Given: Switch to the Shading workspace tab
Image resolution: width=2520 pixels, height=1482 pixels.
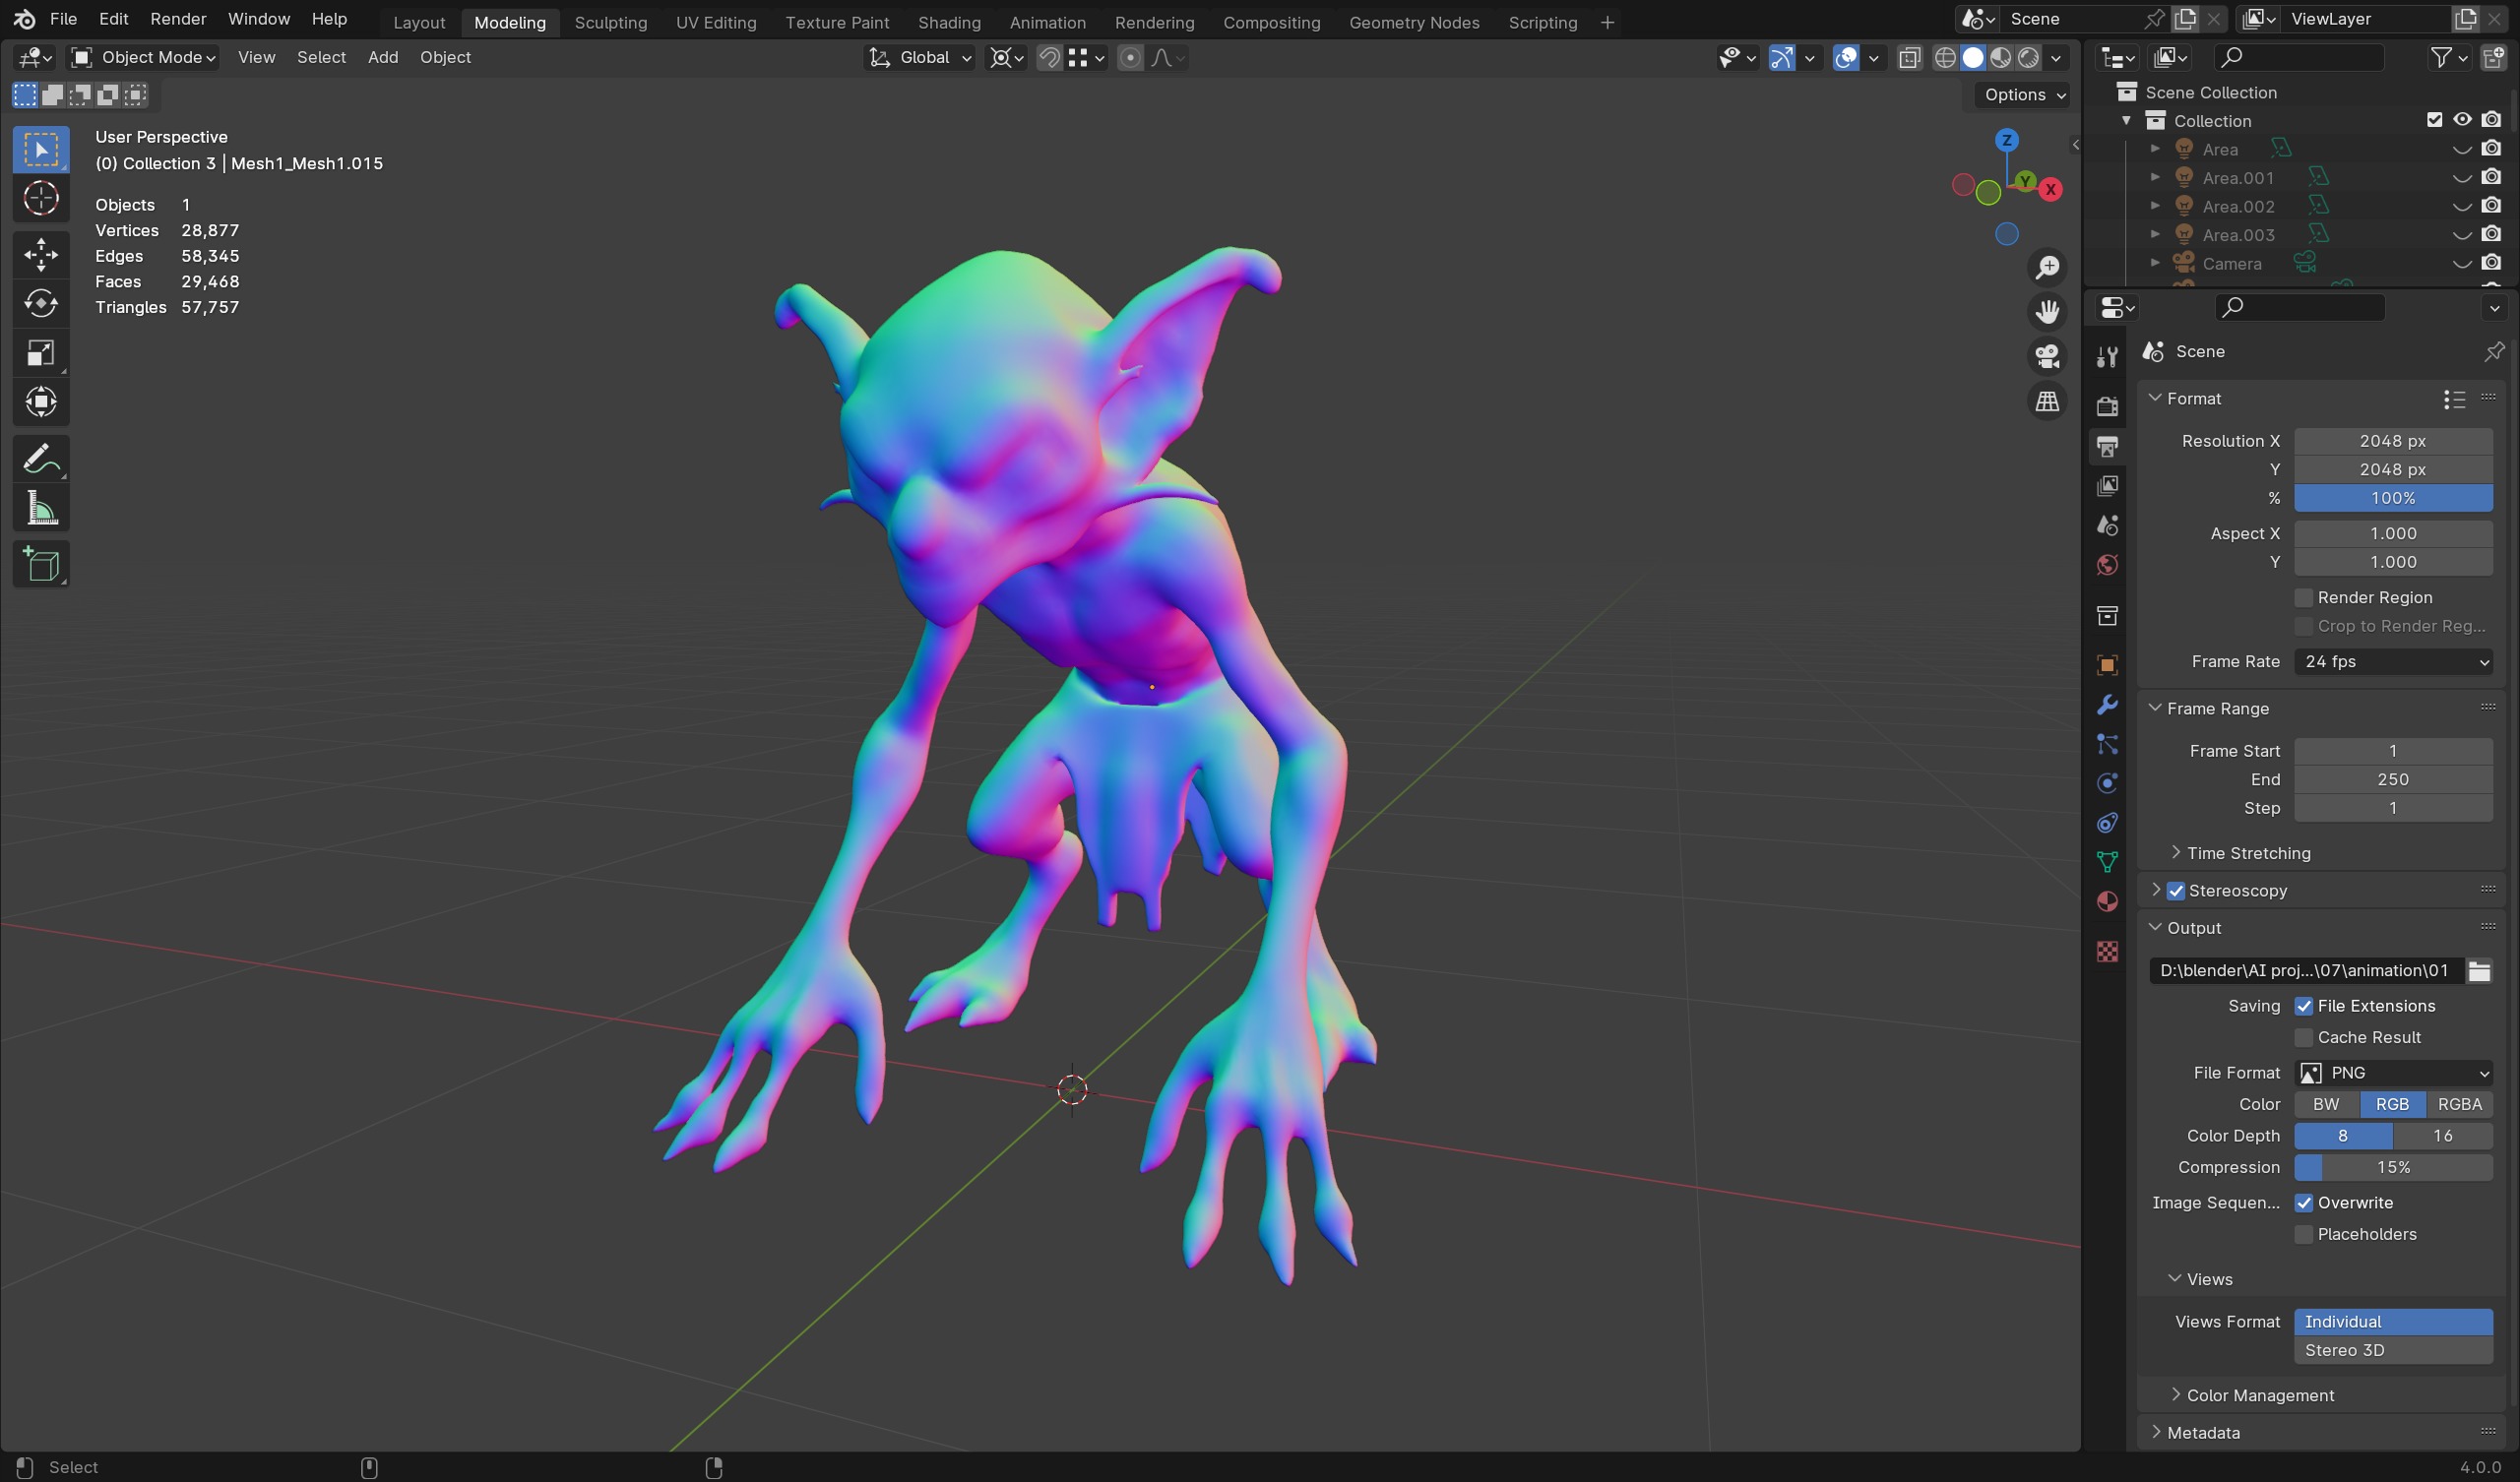Looking at the screenshot, I should coord(949,22).
